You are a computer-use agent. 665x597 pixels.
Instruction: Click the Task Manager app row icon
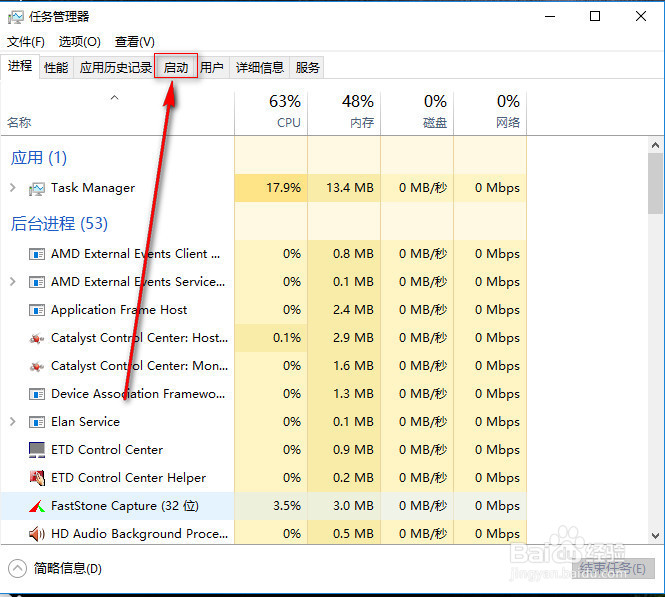[x=37, y=189]
